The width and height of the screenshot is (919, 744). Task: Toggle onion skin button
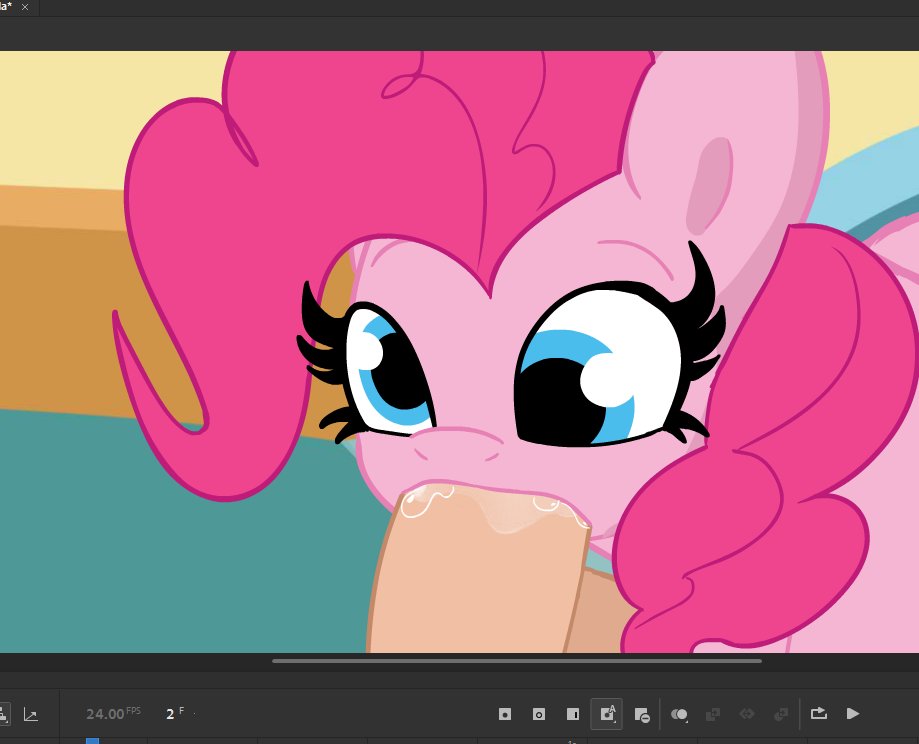[x=679, y=714]
